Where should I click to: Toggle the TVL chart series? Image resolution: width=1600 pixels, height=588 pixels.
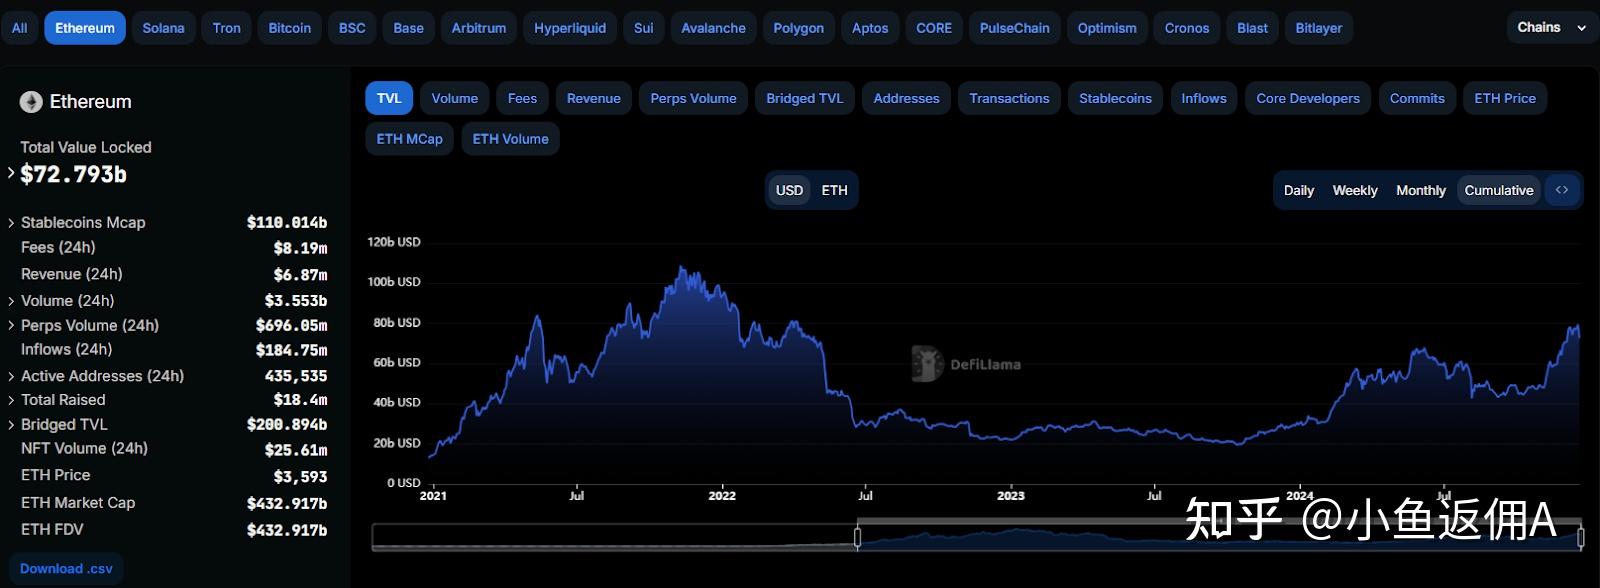[389, 98]
